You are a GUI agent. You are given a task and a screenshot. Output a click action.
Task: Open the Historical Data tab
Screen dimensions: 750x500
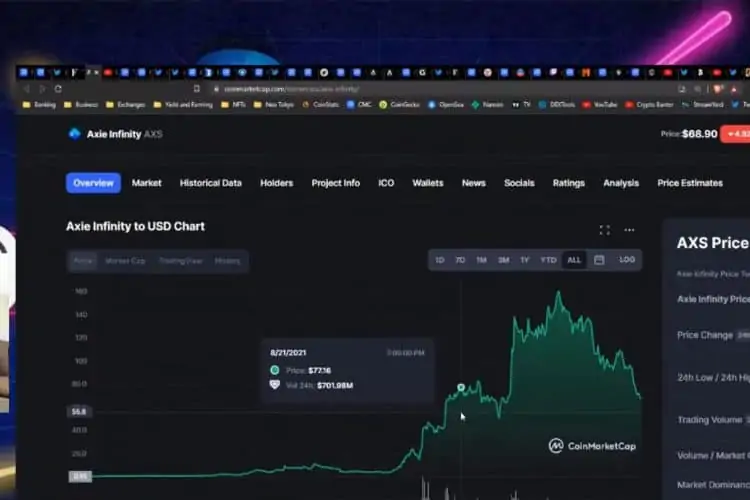click(210, 183)
